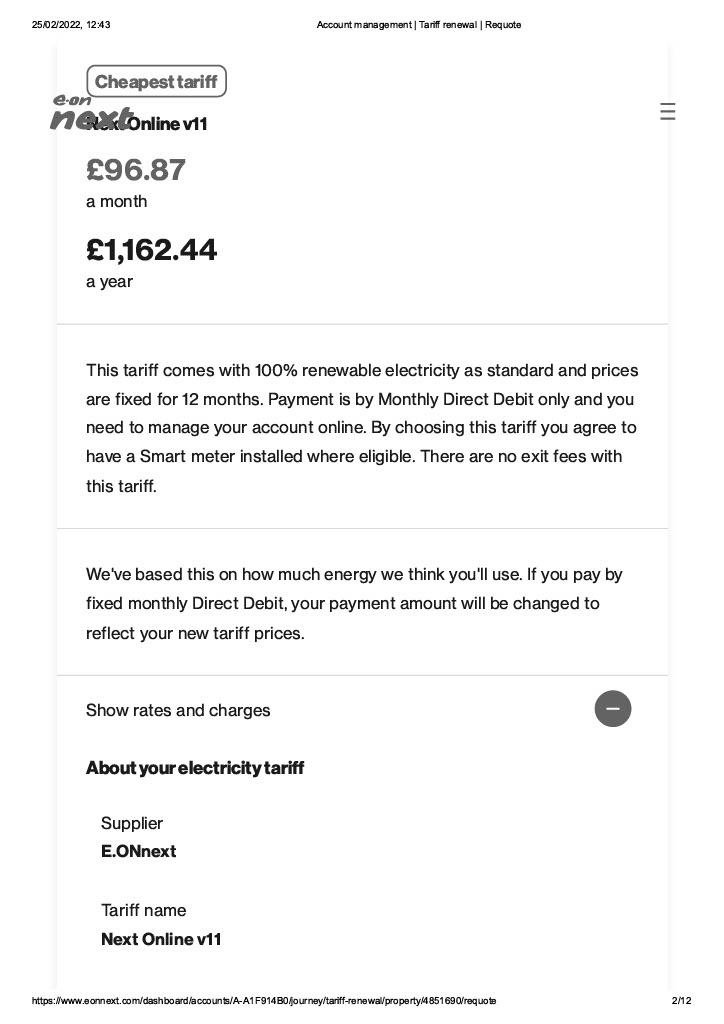Viewport: 724px width, 1024px height.
Task: Click the E.ONnext supplier value
Action: 138,852
